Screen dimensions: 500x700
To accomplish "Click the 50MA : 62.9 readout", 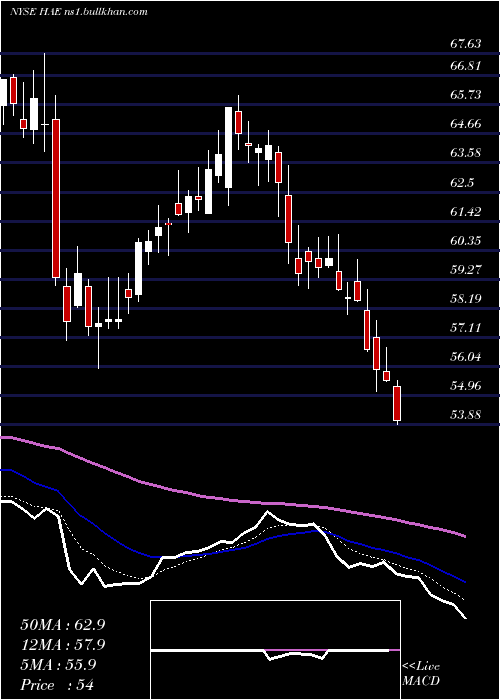I will 63,625.
